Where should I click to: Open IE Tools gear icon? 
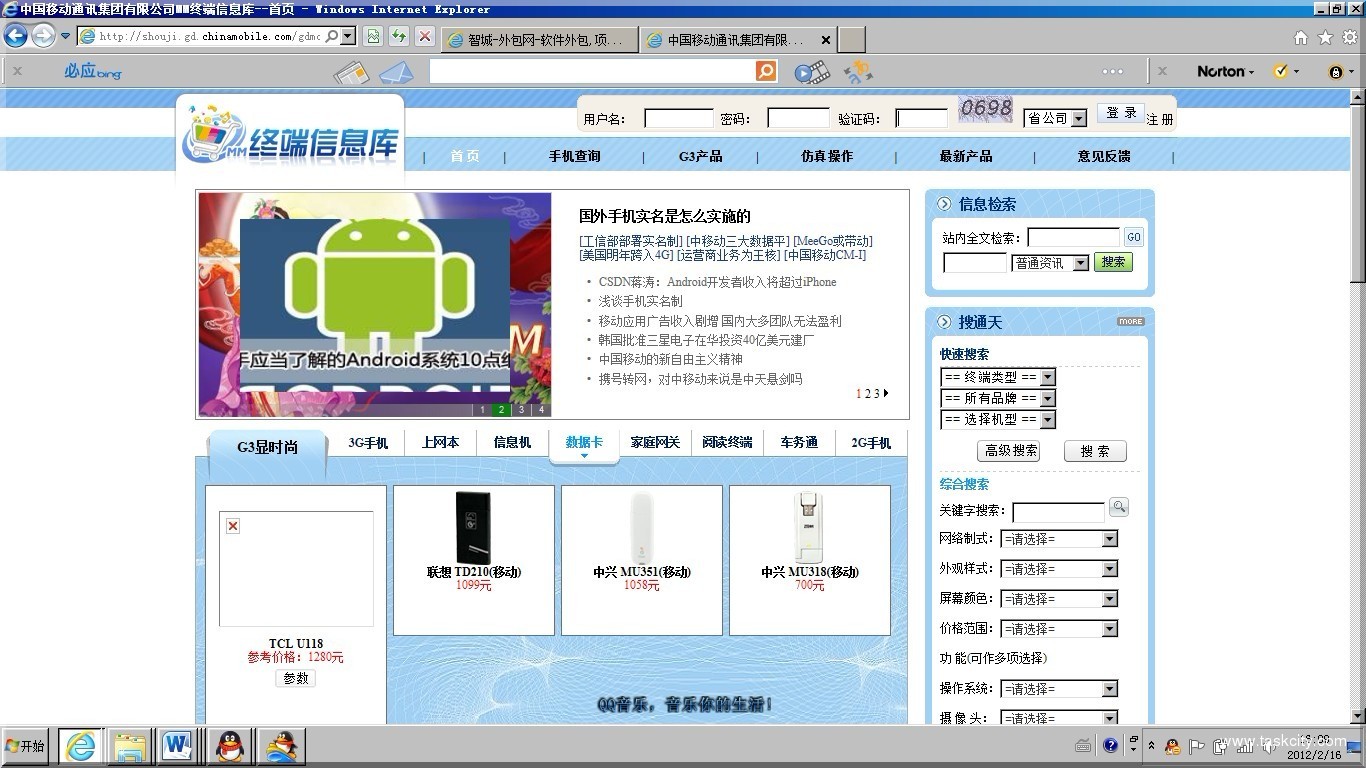[1350, 38]
